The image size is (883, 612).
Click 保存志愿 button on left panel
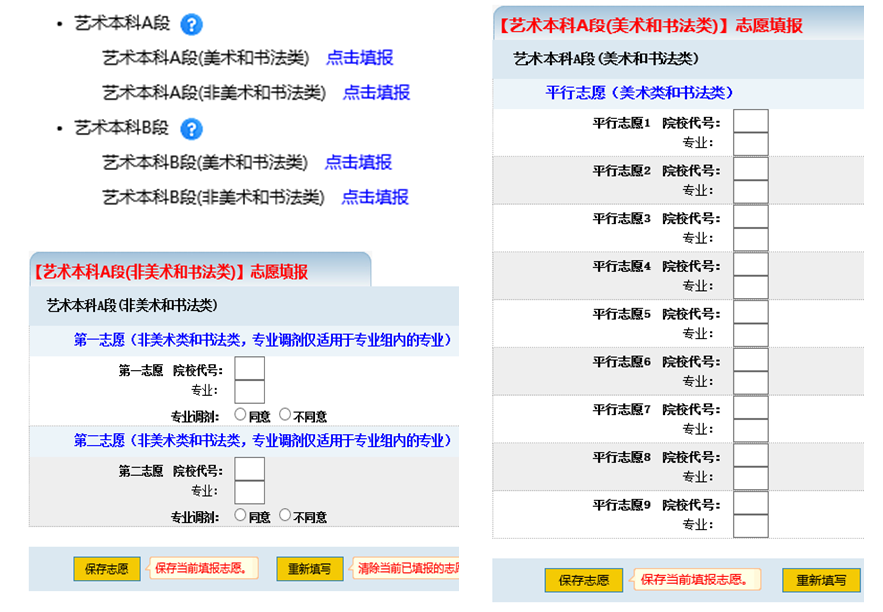(106, 567)
